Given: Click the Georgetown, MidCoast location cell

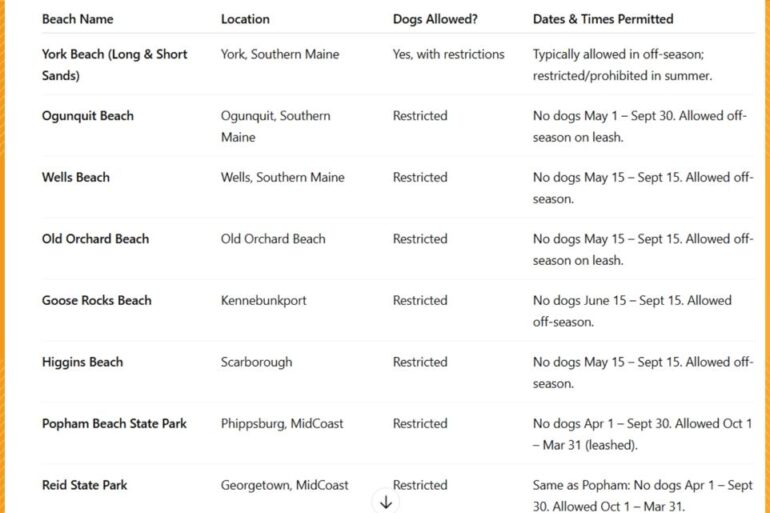Looking at the screenshot, I should 284,485.
